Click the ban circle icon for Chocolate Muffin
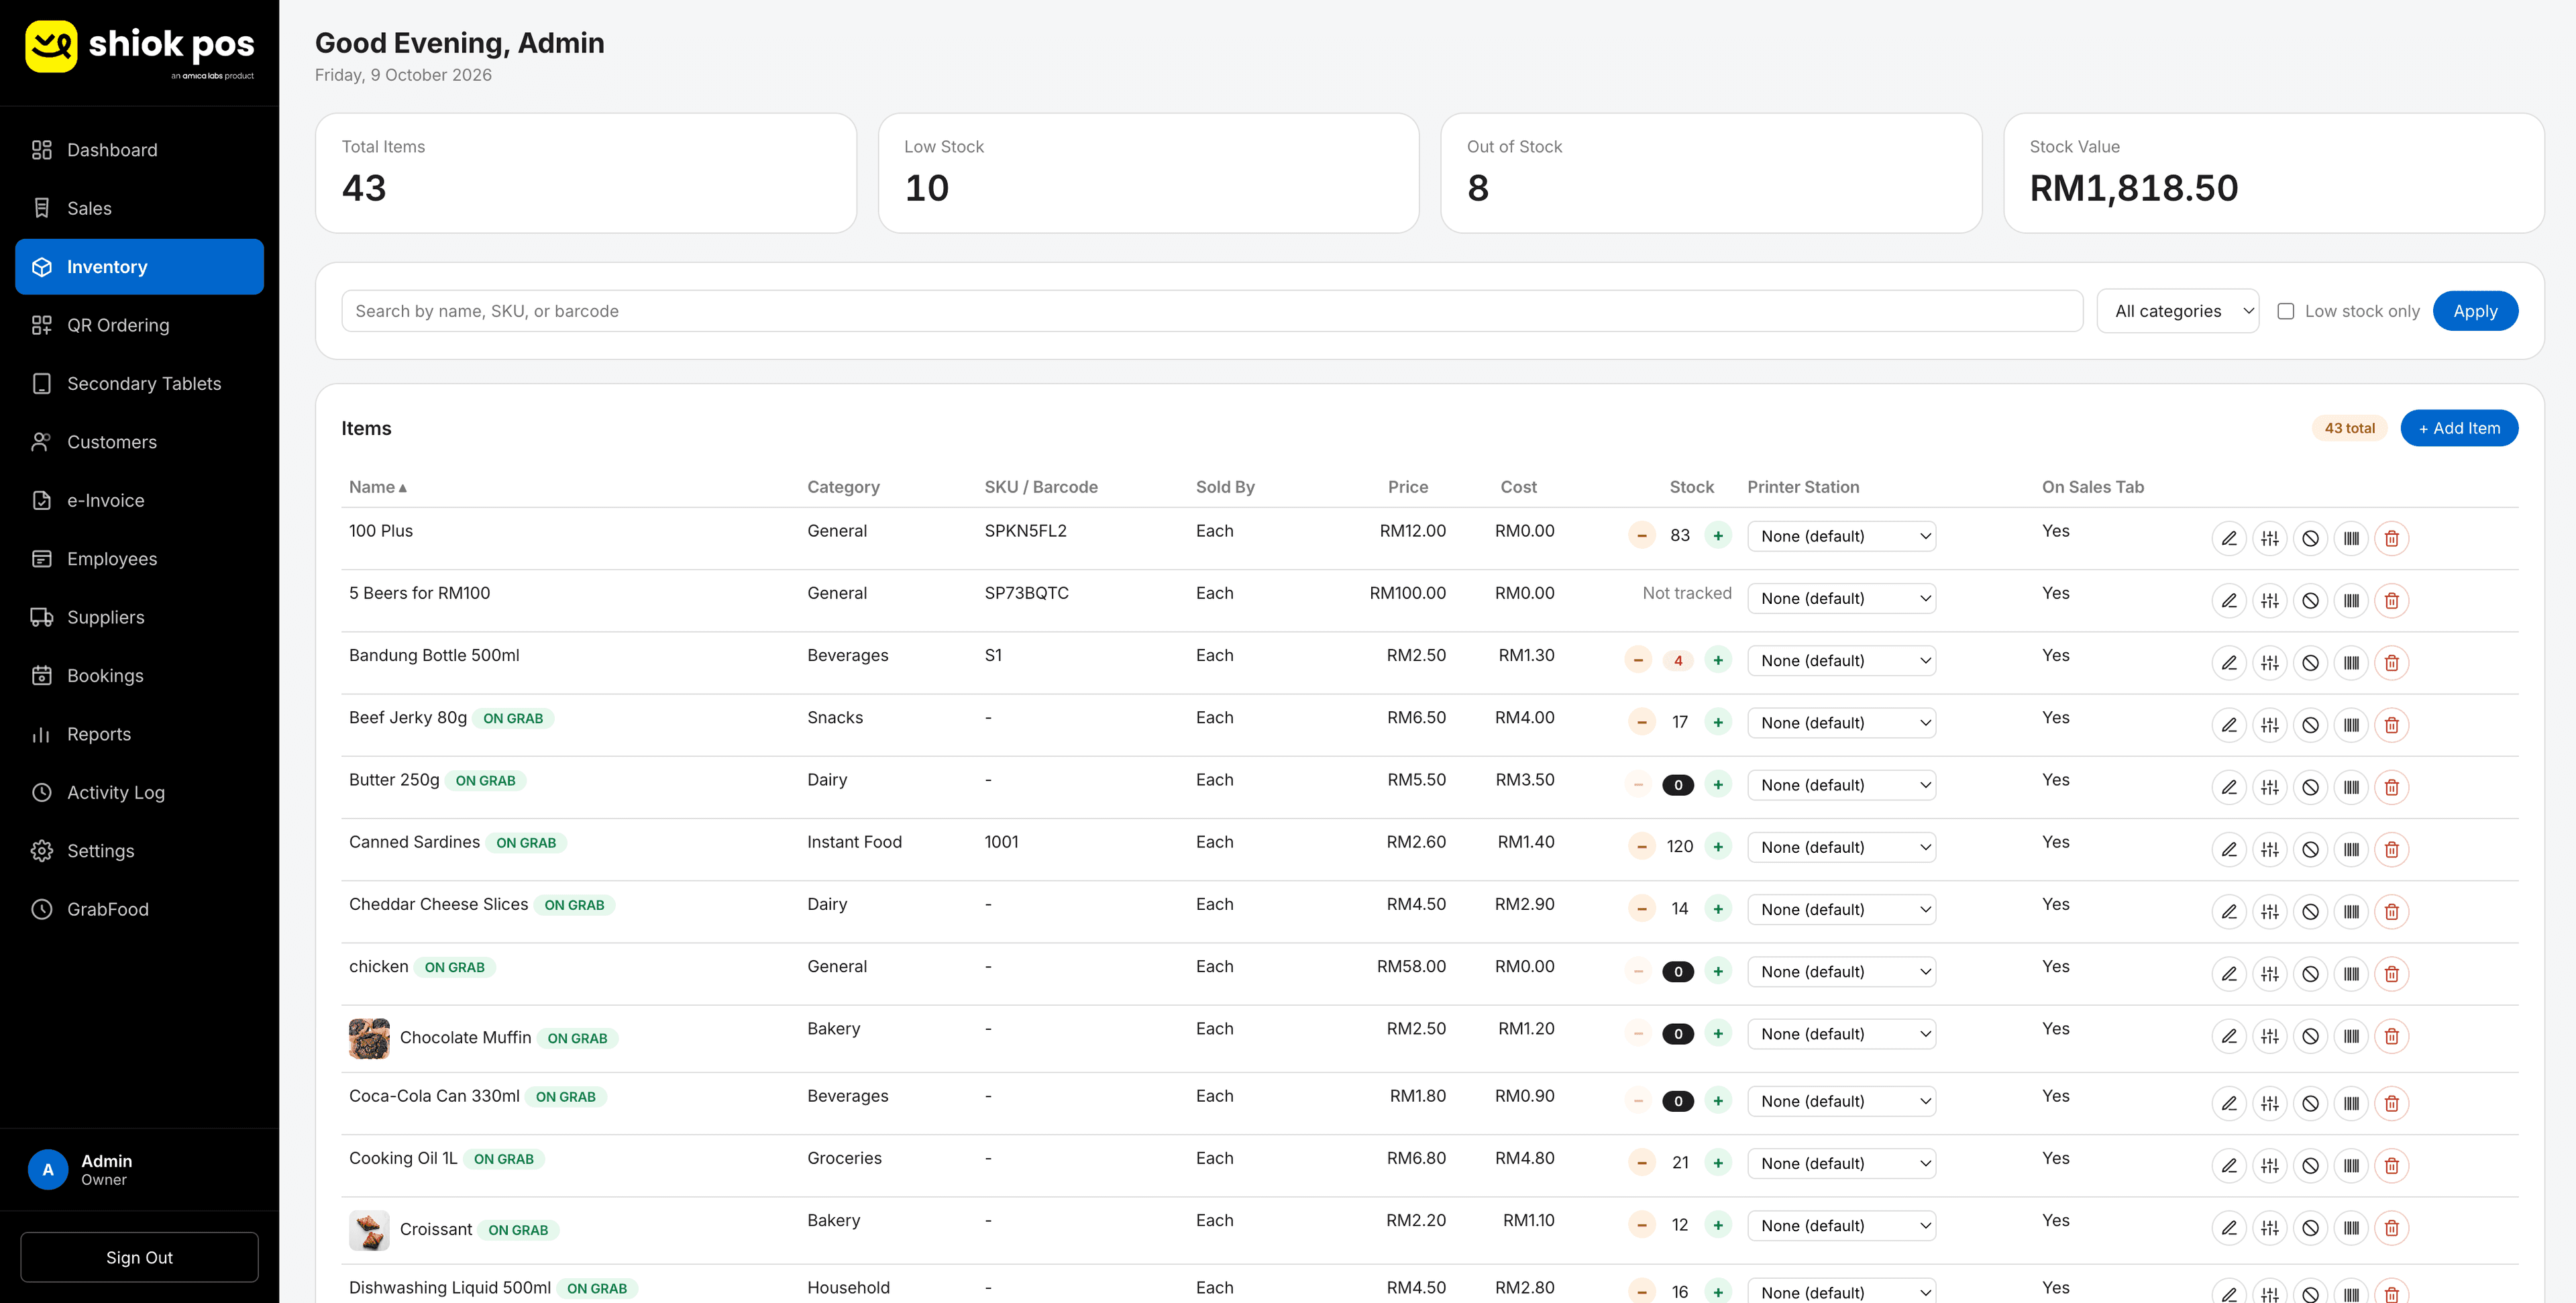This screenshot has width=2576, height=1303. click(x=2310, y=1036)
